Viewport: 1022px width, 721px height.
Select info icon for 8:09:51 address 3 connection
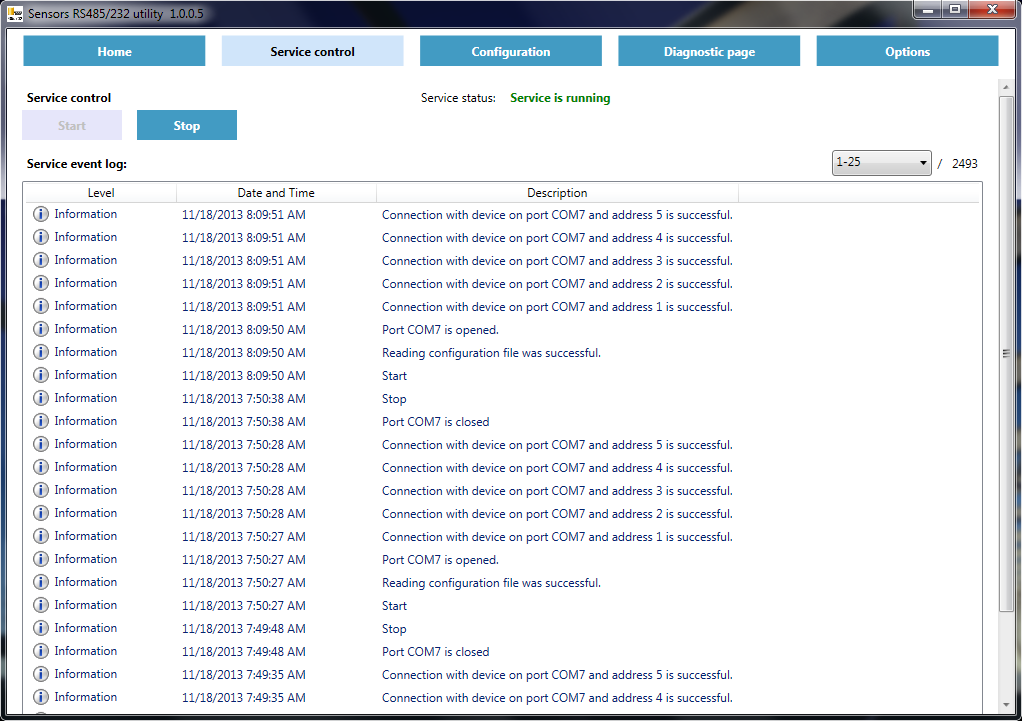40,260
